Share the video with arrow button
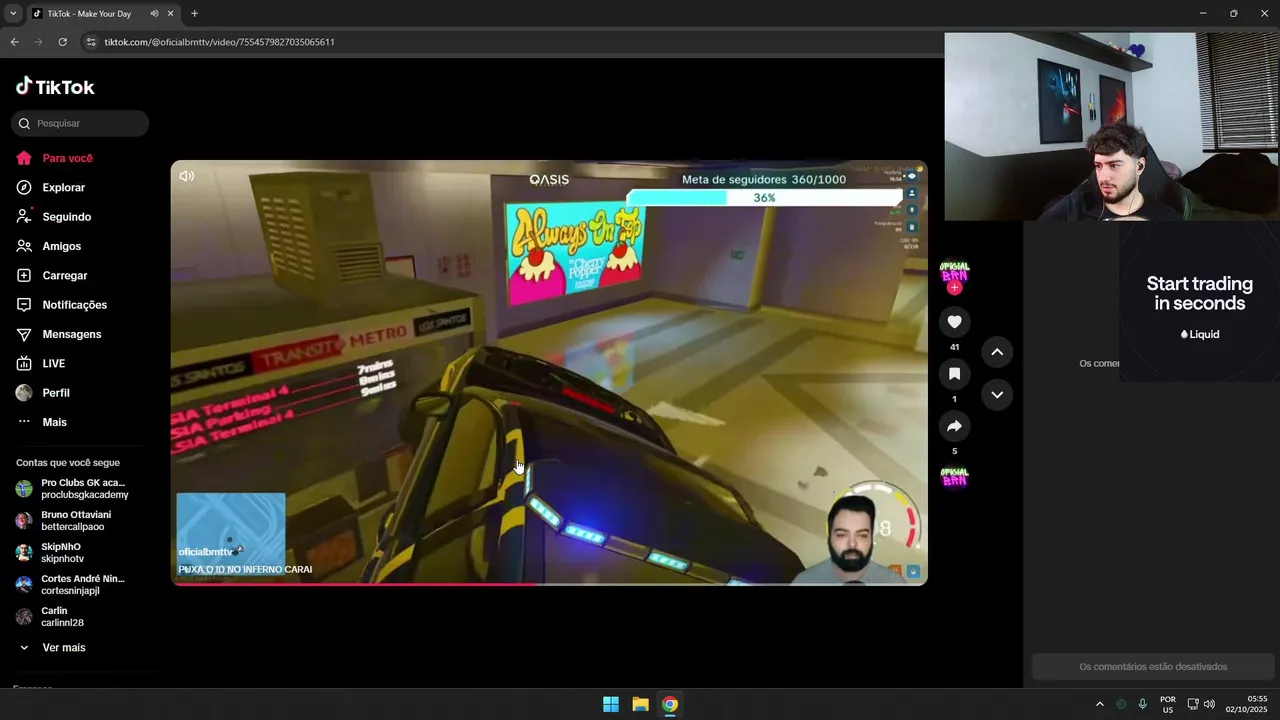This screenshot has width=1280, height=720. 954,426
